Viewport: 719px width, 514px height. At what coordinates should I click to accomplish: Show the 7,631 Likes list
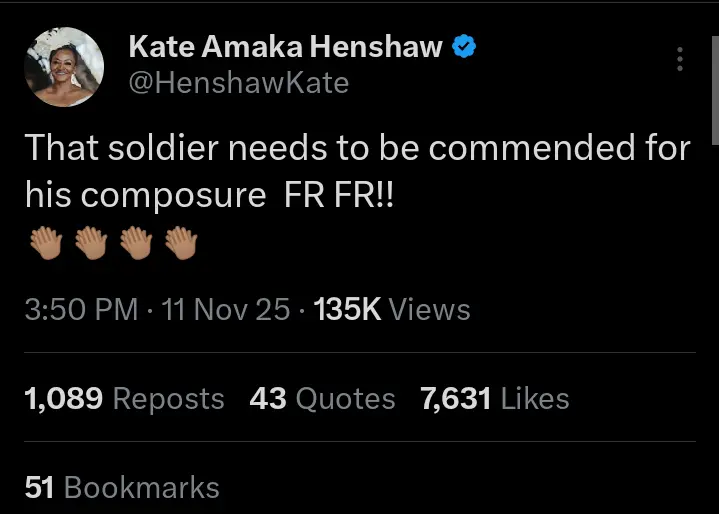[495, 399]
